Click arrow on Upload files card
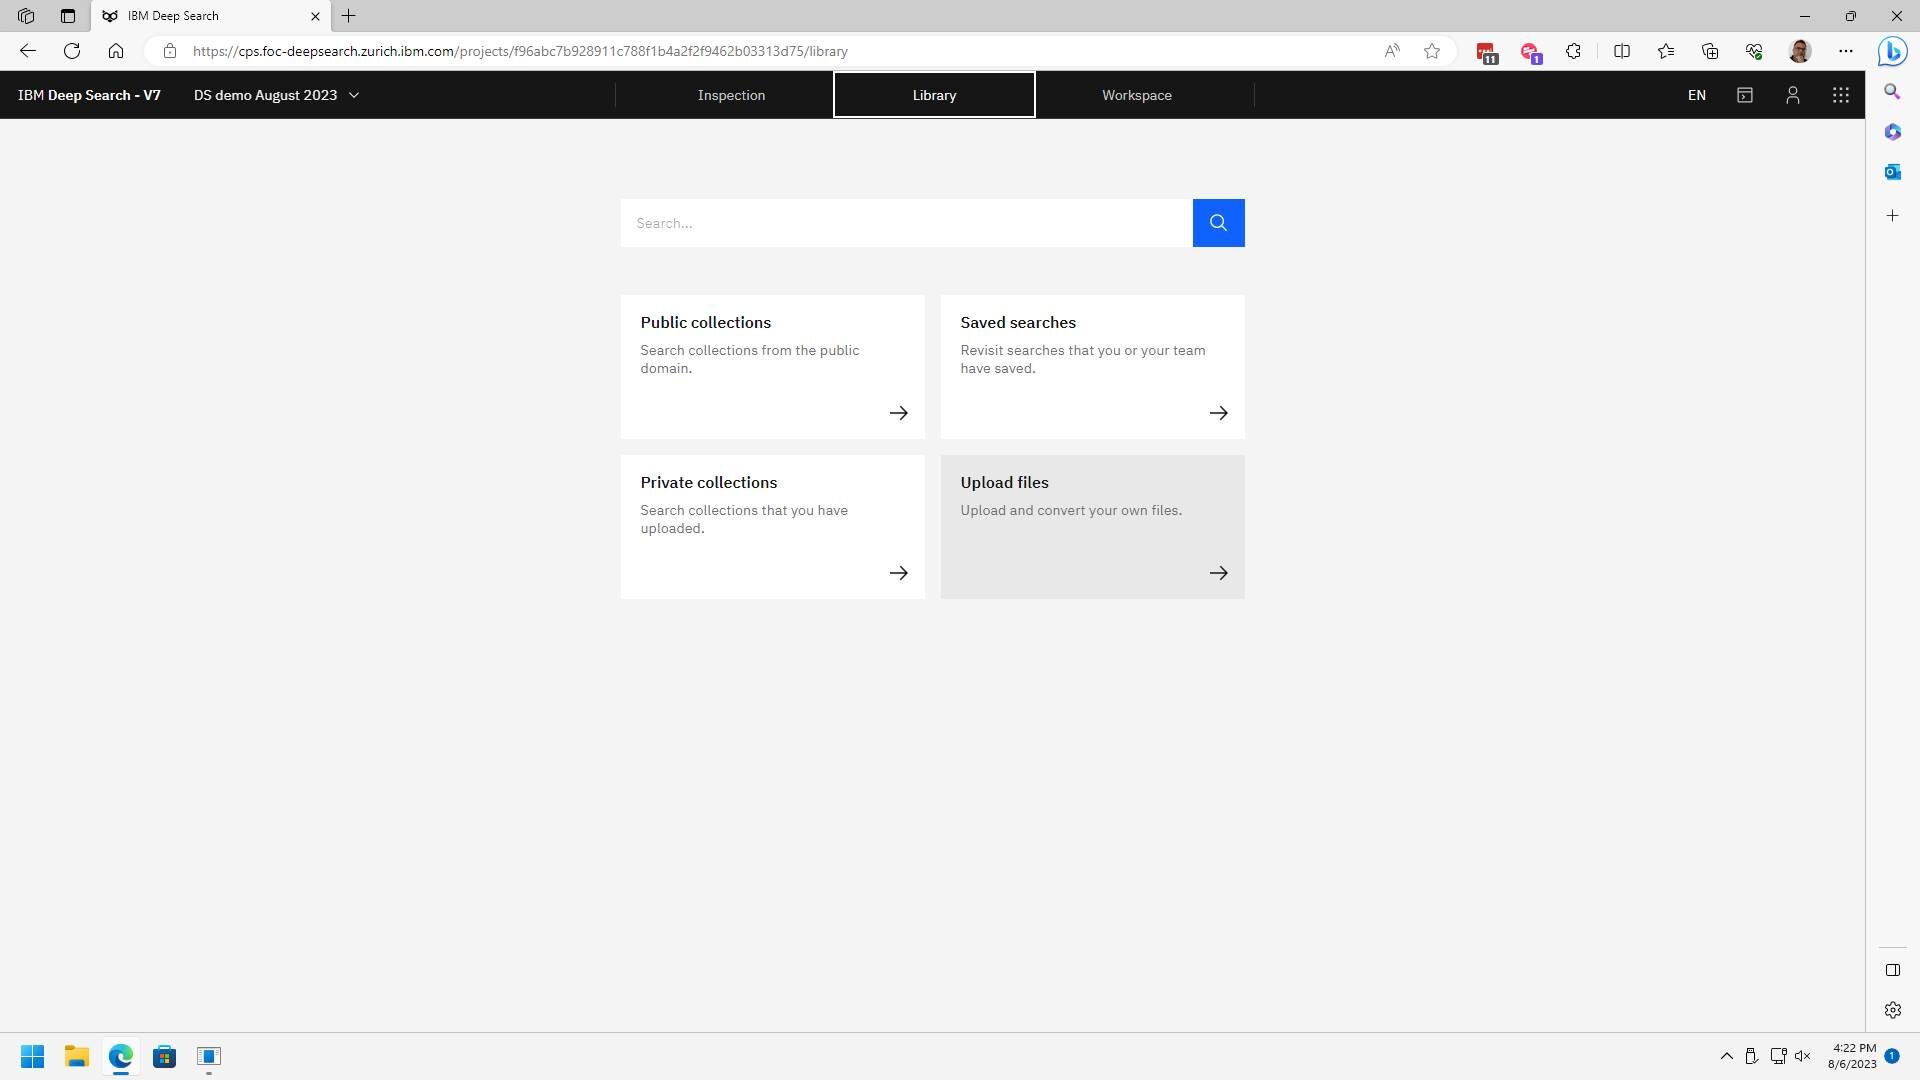This screenshot has width=1920, height=1080. (1219, 573)
